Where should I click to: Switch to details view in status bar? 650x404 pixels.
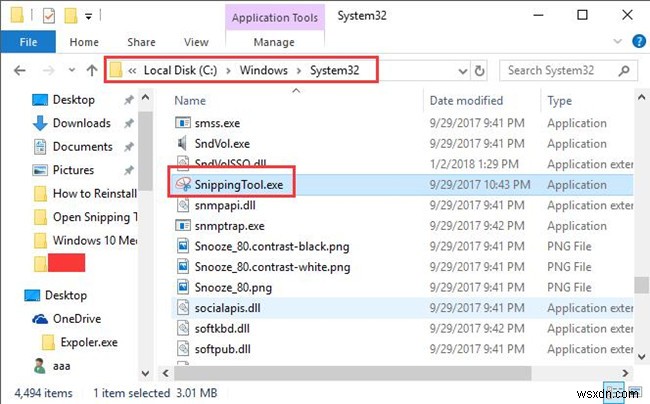(615, 391)
